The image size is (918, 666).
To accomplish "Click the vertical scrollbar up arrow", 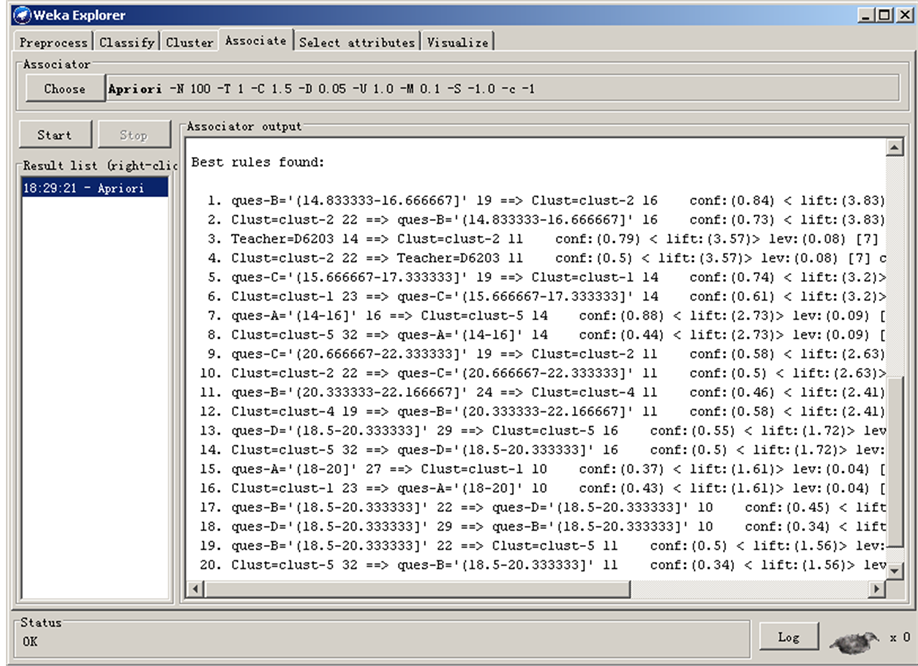I will pyautogui.click(x=894, y=148).
